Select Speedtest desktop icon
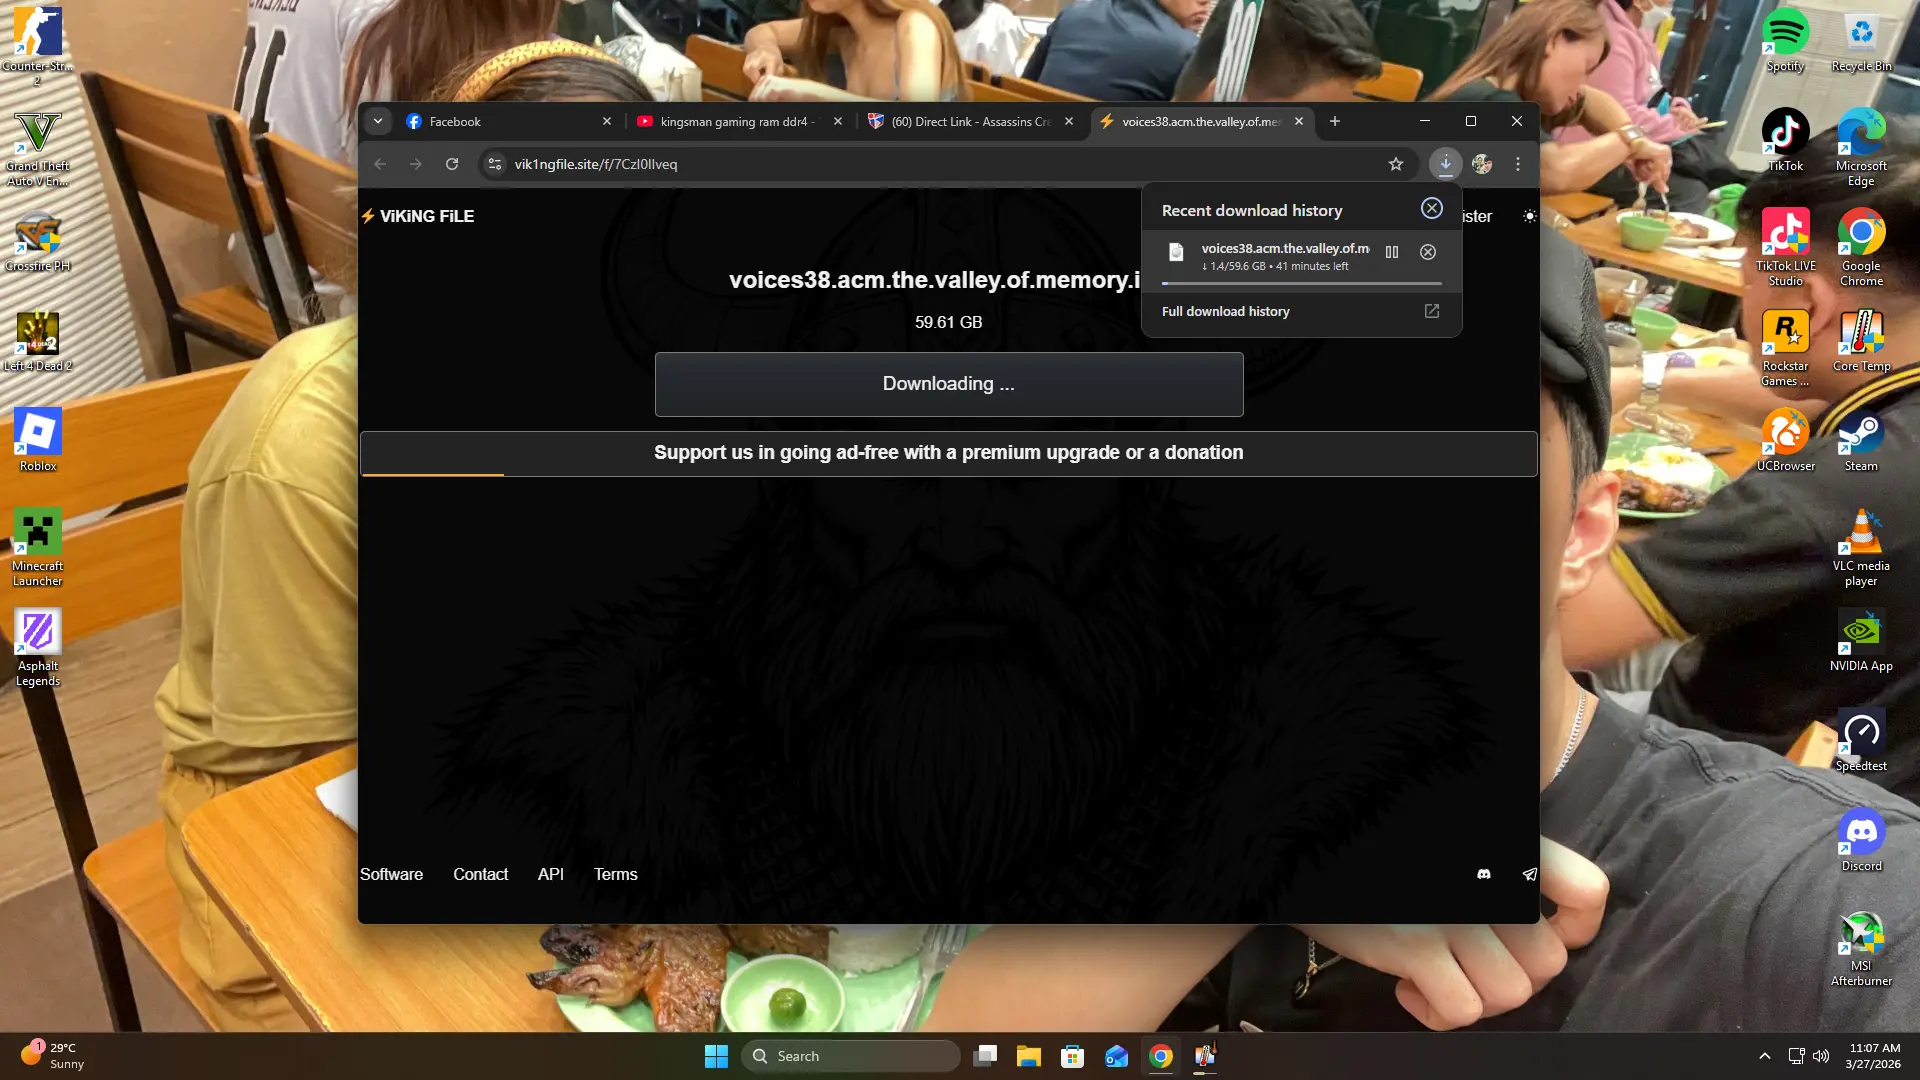The width and height of the screenshot is (1920, 1080). coord(1861,740)
